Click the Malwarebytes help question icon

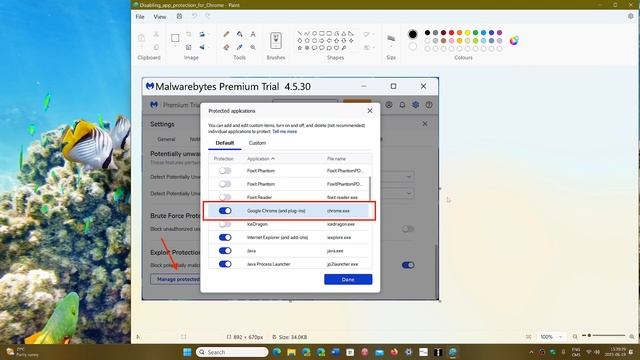coord(429,105)
